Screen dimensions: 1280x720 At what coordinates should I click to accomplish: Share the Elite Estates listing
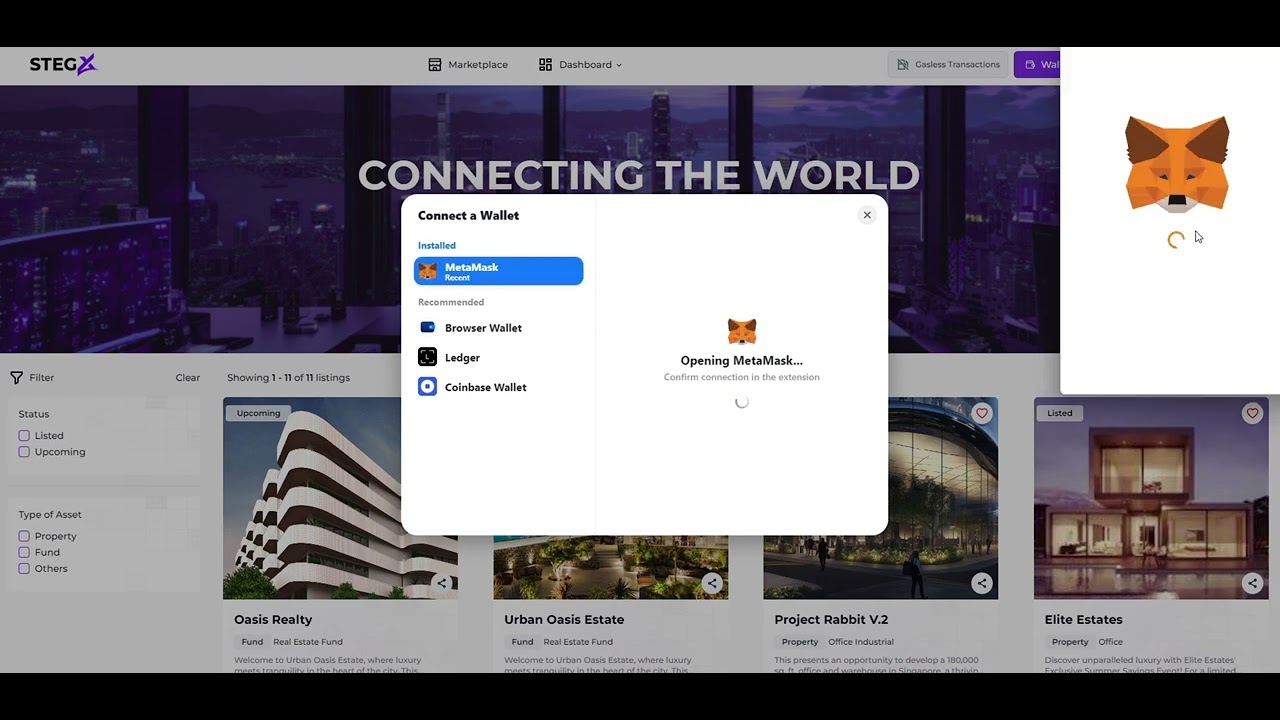tap(1252, 583)
